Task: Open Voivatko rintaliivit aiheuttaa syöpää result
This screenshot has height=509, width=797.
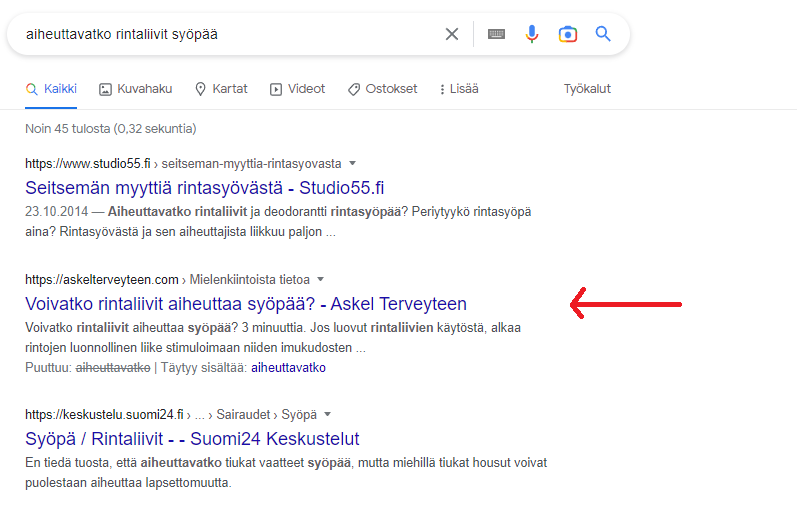Action: tap(246, 304)
